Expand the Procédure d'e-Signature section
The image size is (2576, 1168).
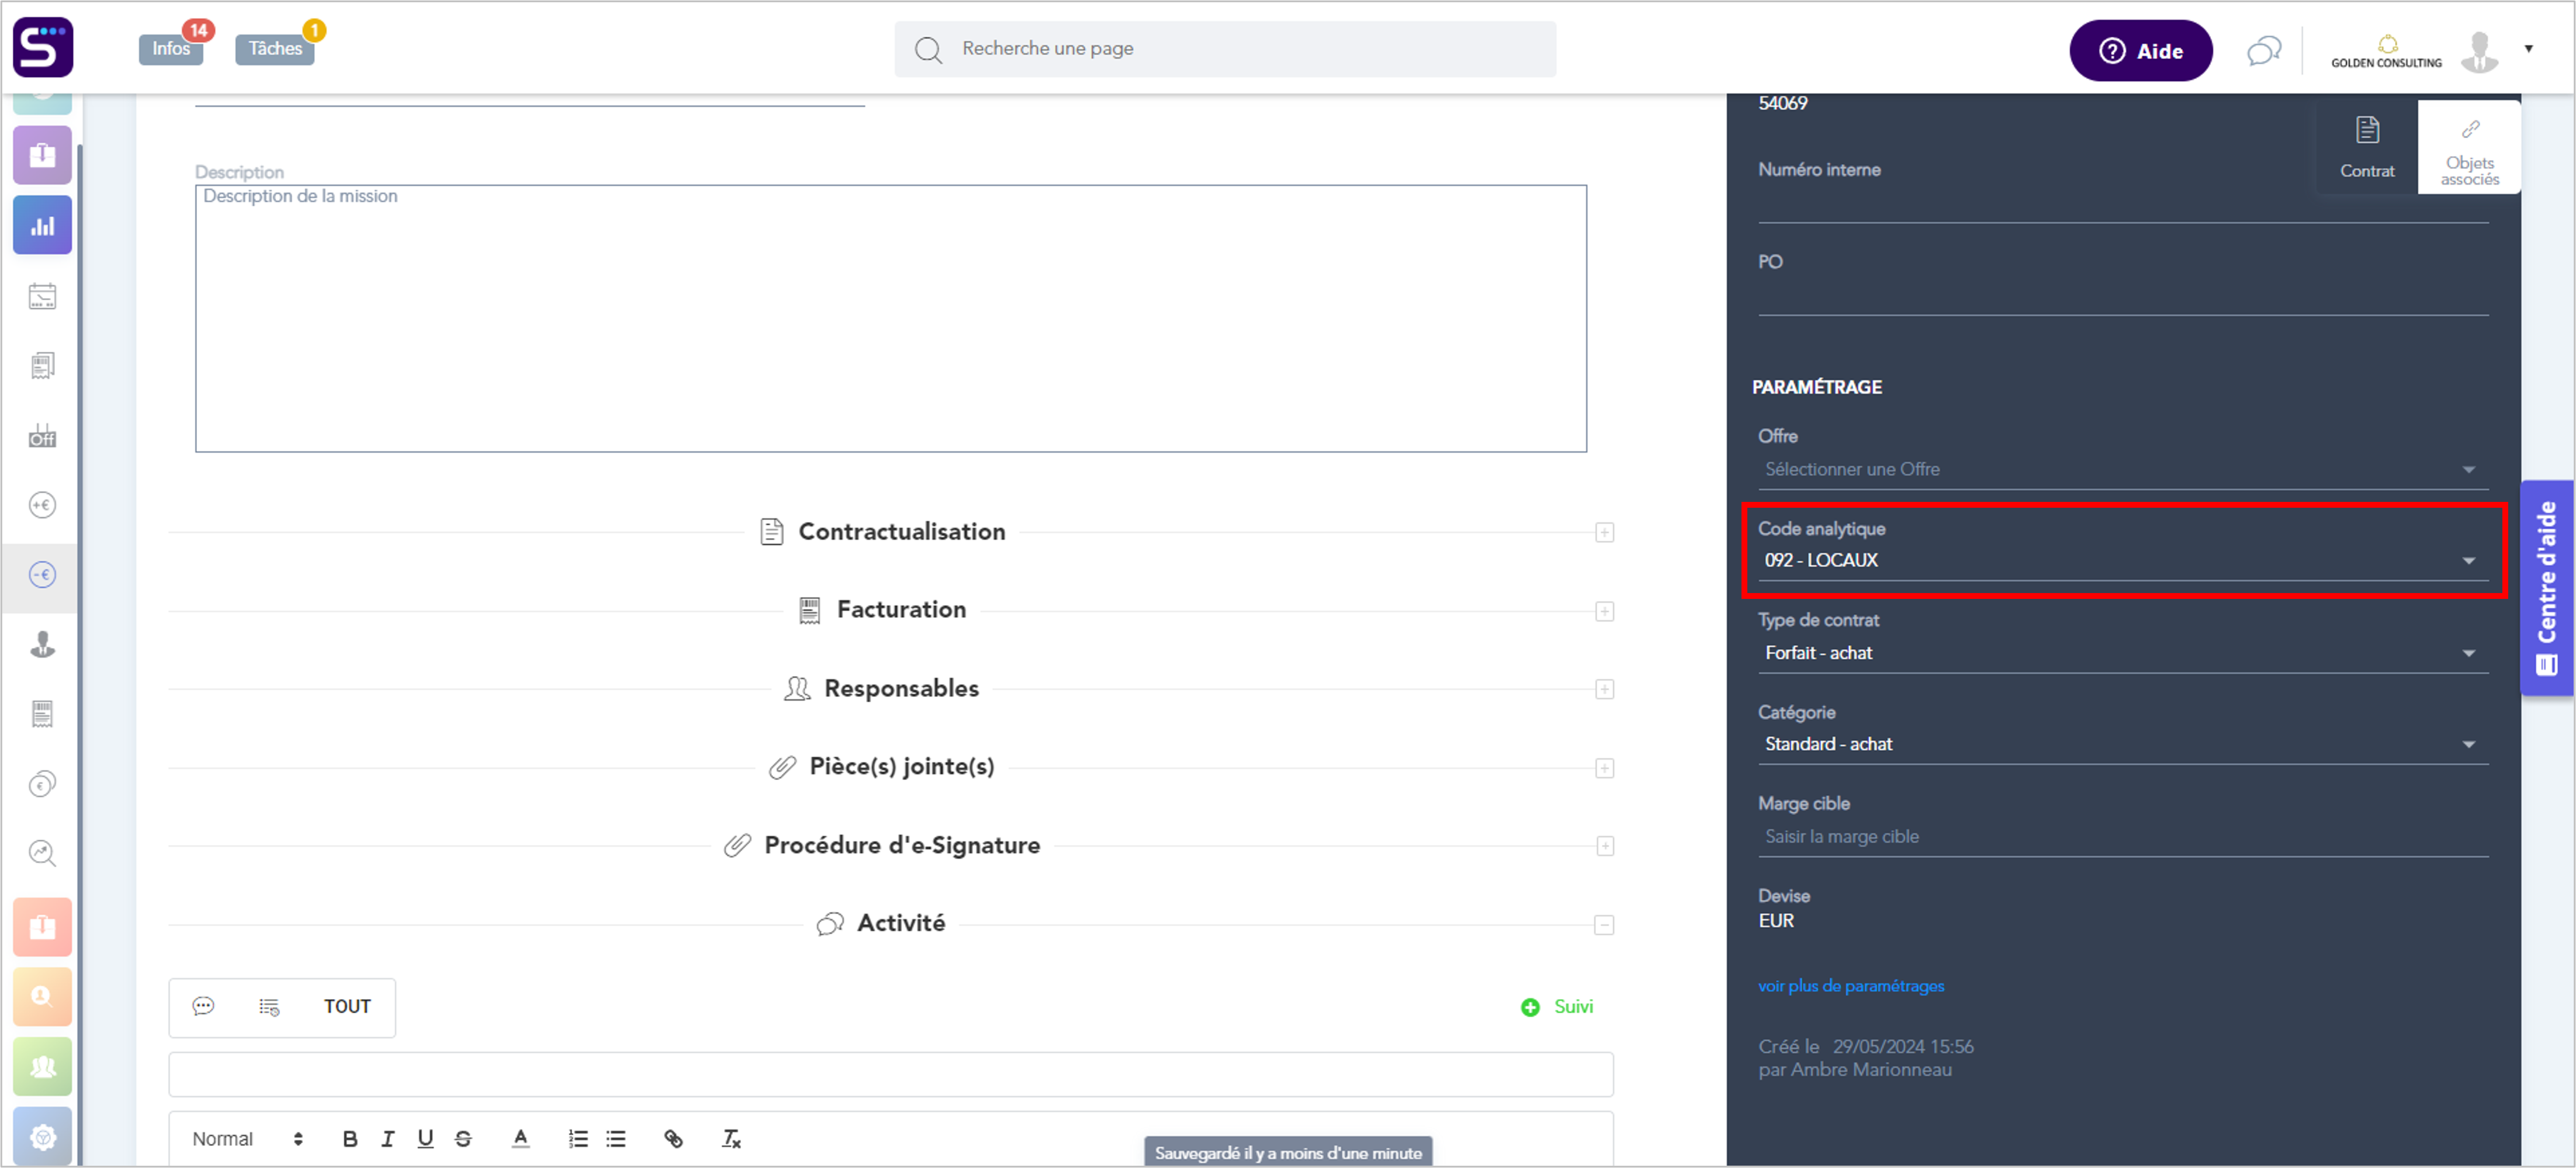tap(1604, 847)
